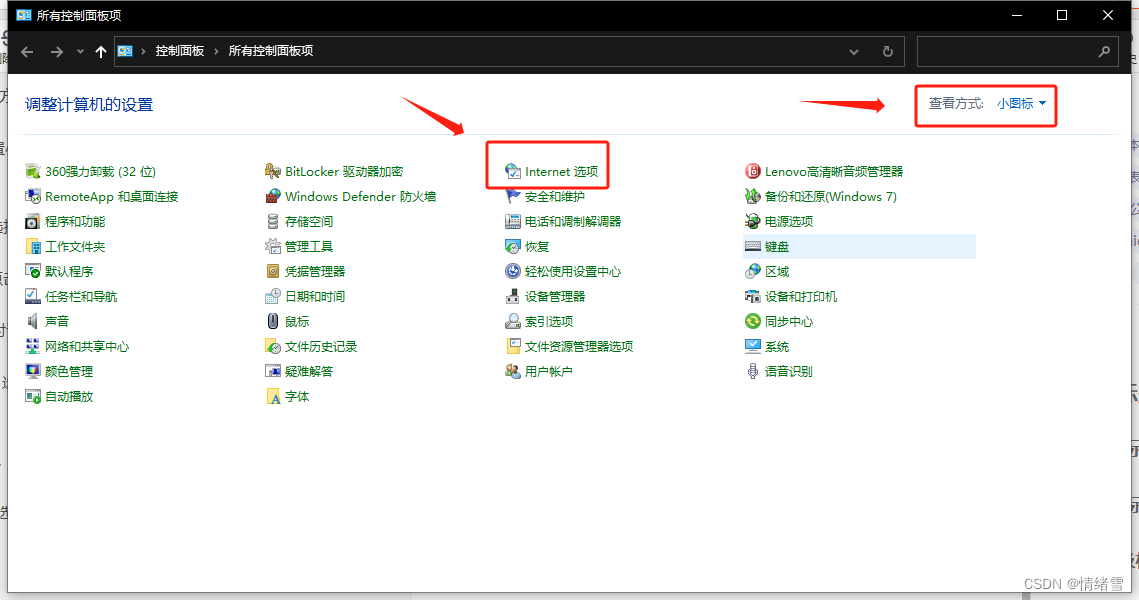Expand chevron after 控制面板 breadcrumb
Screen dimensions: 1139x600
216,52
